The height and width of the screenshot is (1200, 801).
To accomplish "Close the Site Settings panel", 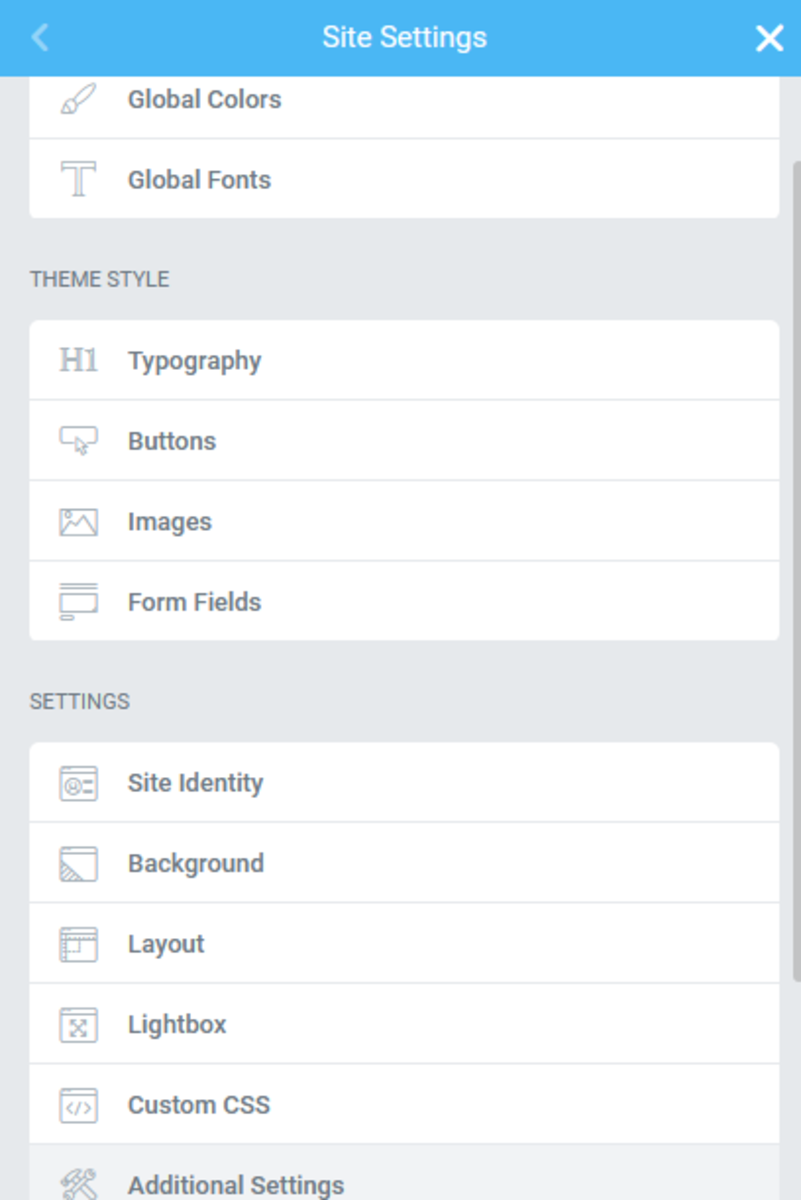I will [768, 38].
